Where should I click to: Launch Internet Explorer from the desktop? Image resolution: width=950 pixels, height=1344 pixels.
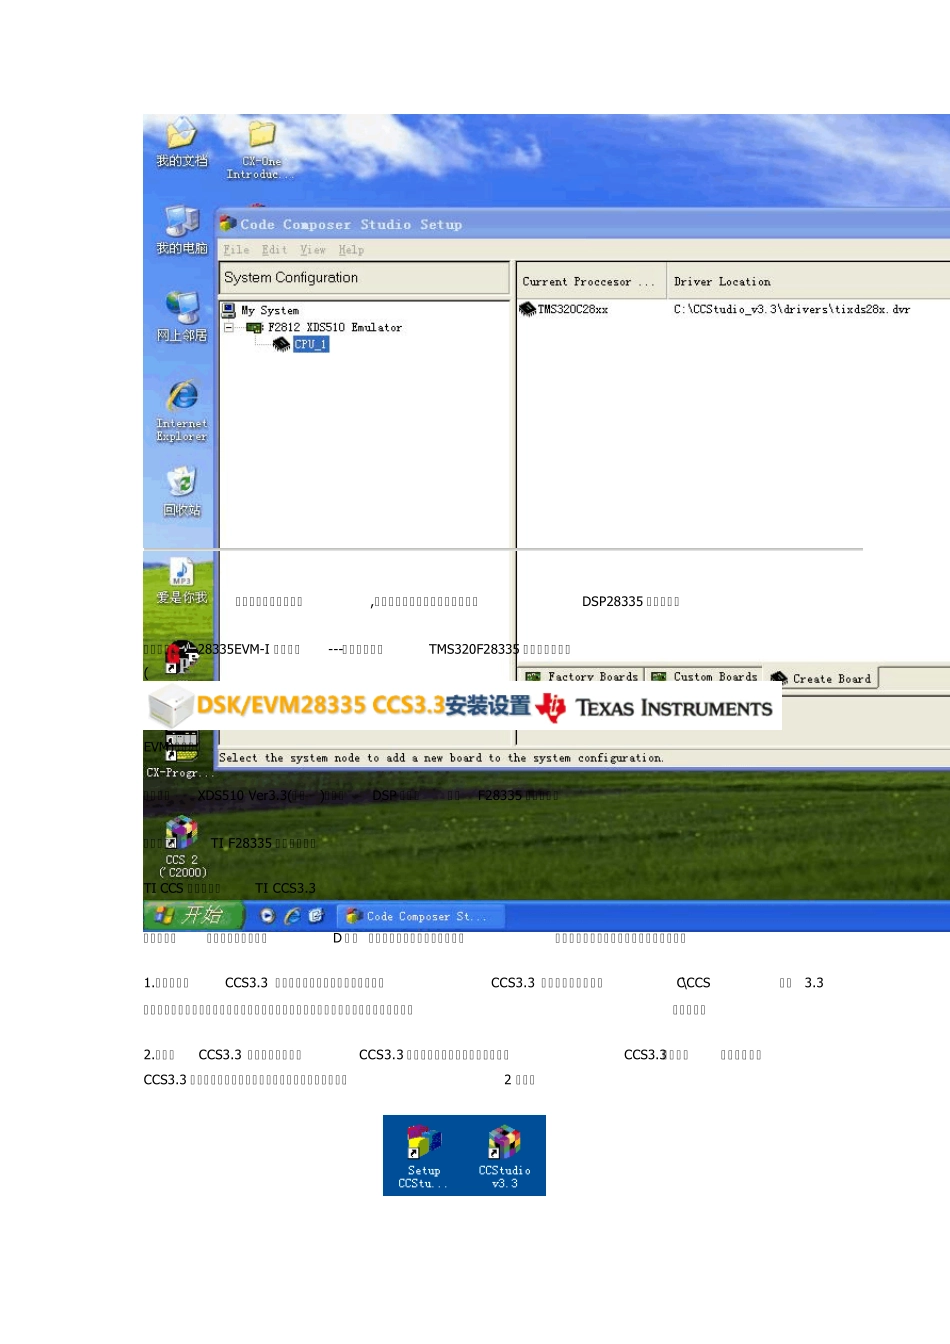181,410
